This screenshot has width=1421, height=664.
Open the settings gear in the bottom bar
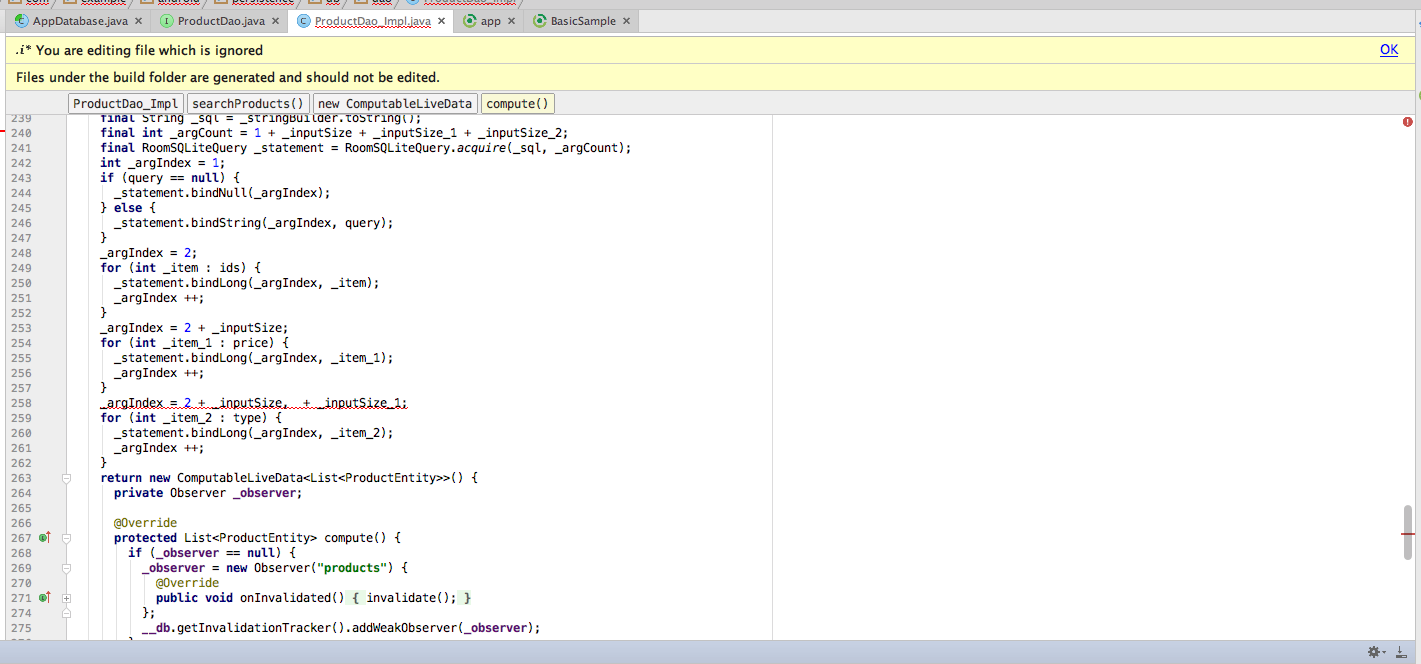[1375, 652]
